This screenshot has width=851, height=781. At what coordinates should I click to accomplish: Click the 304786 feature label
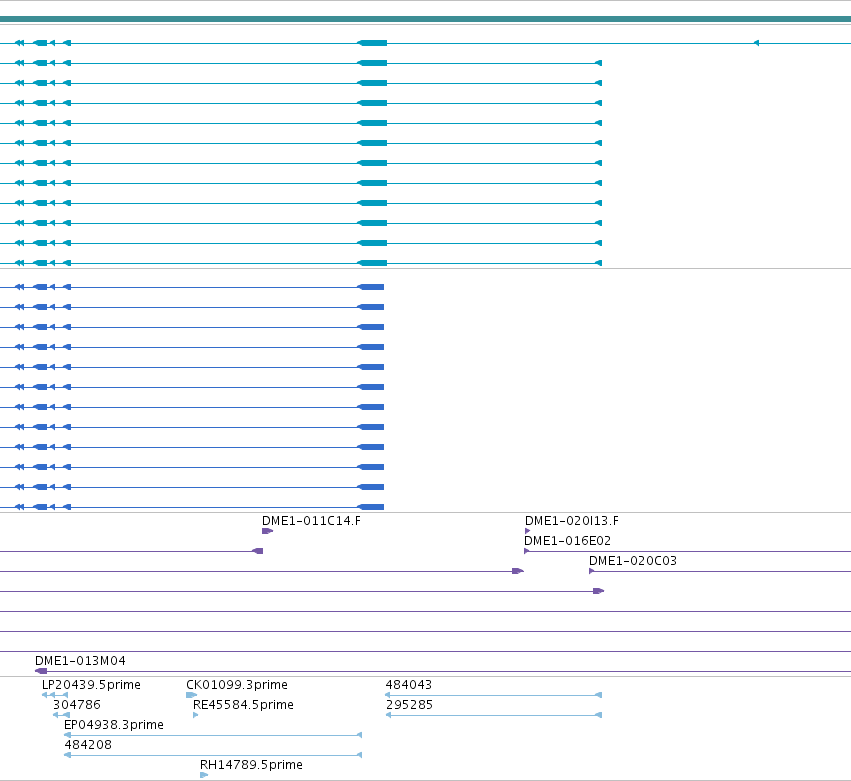click(77, 705)
